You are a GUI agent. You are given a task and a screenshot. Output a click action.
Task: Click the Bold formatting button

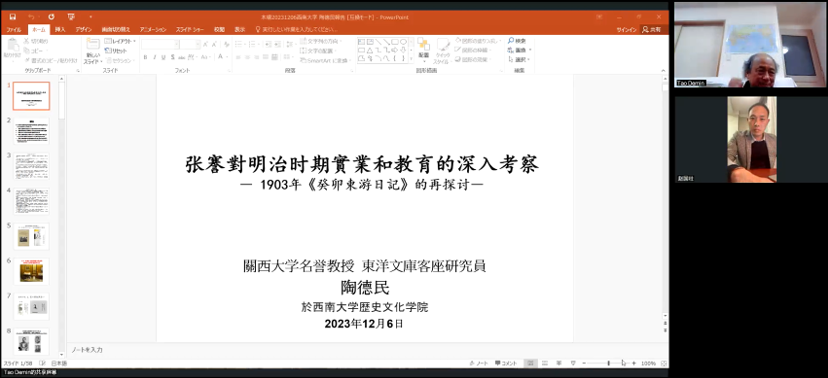tap(145, 57)
